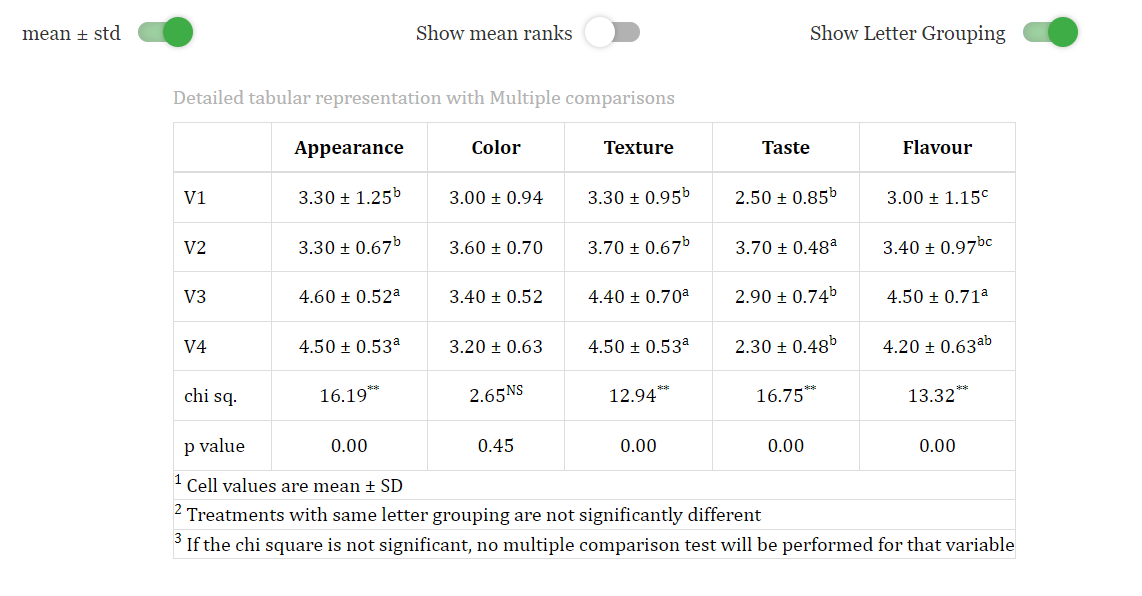Click the V1 row label
The width and height of the screenshot is (1142, 596).
pos(195,198)
